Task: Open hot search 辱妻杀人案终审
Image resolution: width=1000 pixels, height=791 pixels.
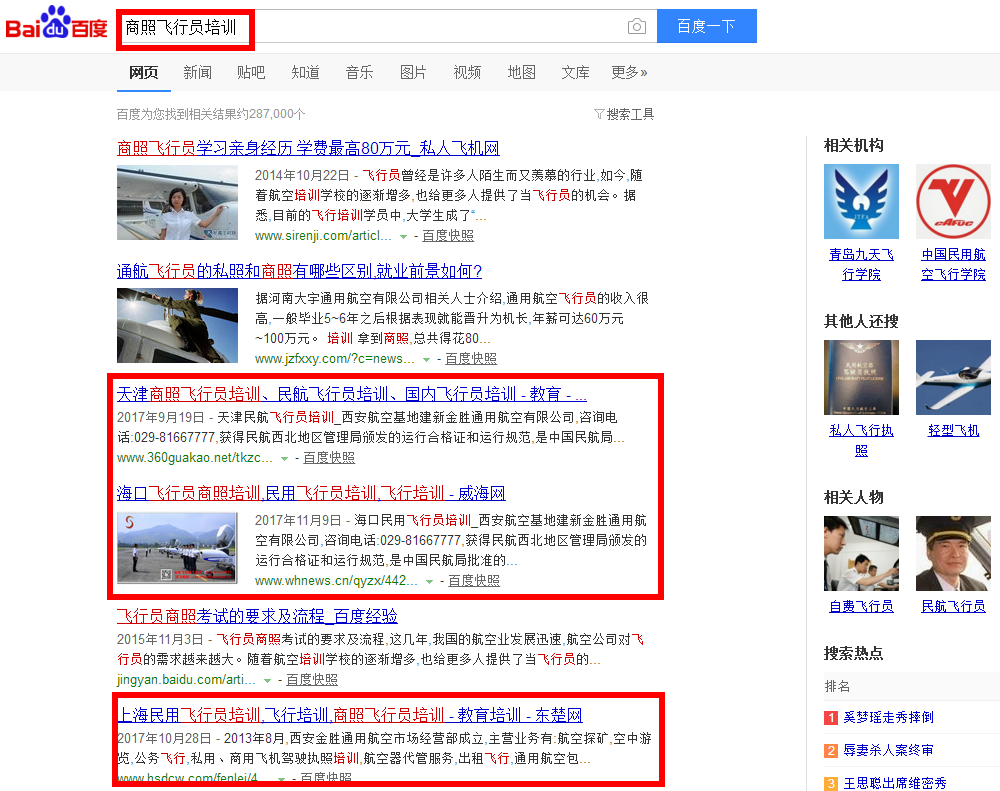Action: 888,750
